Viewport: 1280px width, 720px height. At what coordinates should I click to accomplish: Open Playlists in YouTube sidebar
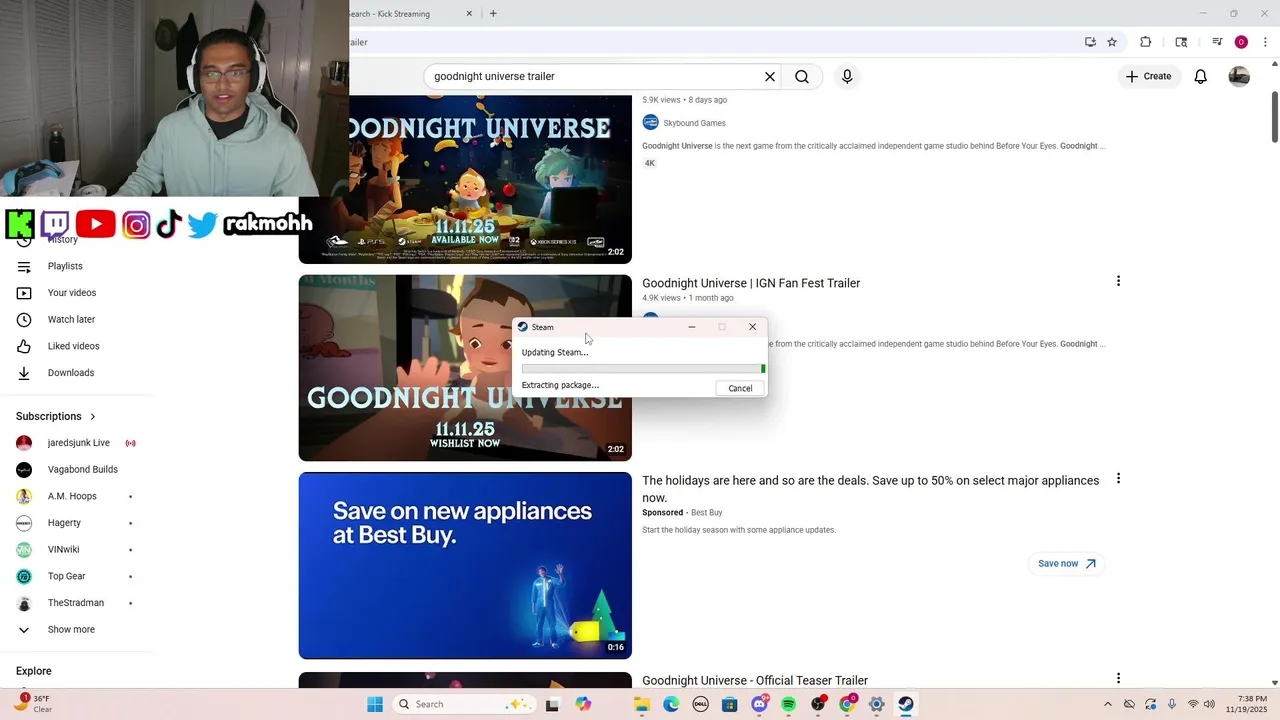pyautogui.click(x=65, y=266)
